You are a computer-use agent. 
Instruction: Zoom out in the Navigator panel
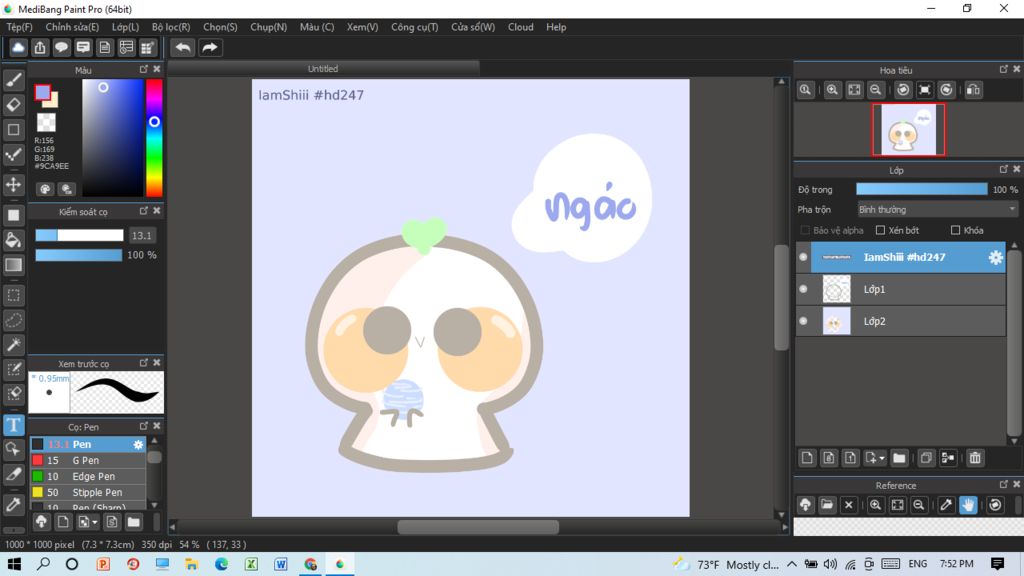876,90
